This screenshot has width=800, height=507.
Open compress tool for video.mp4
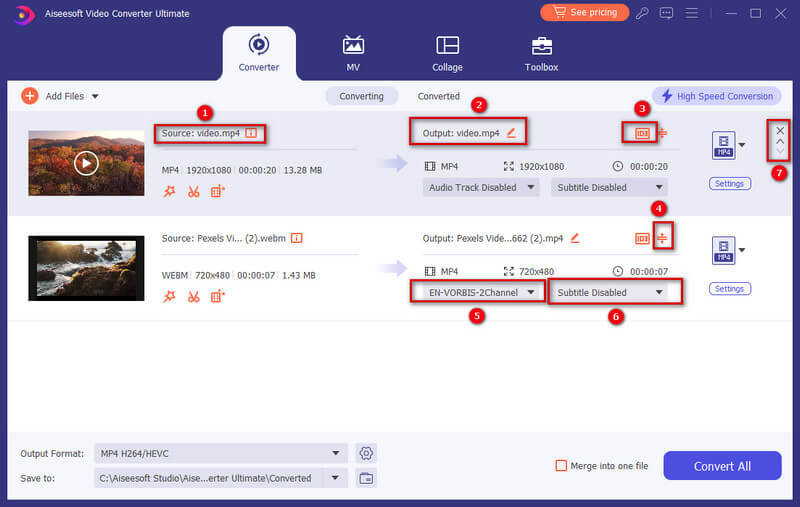(662, 133)
